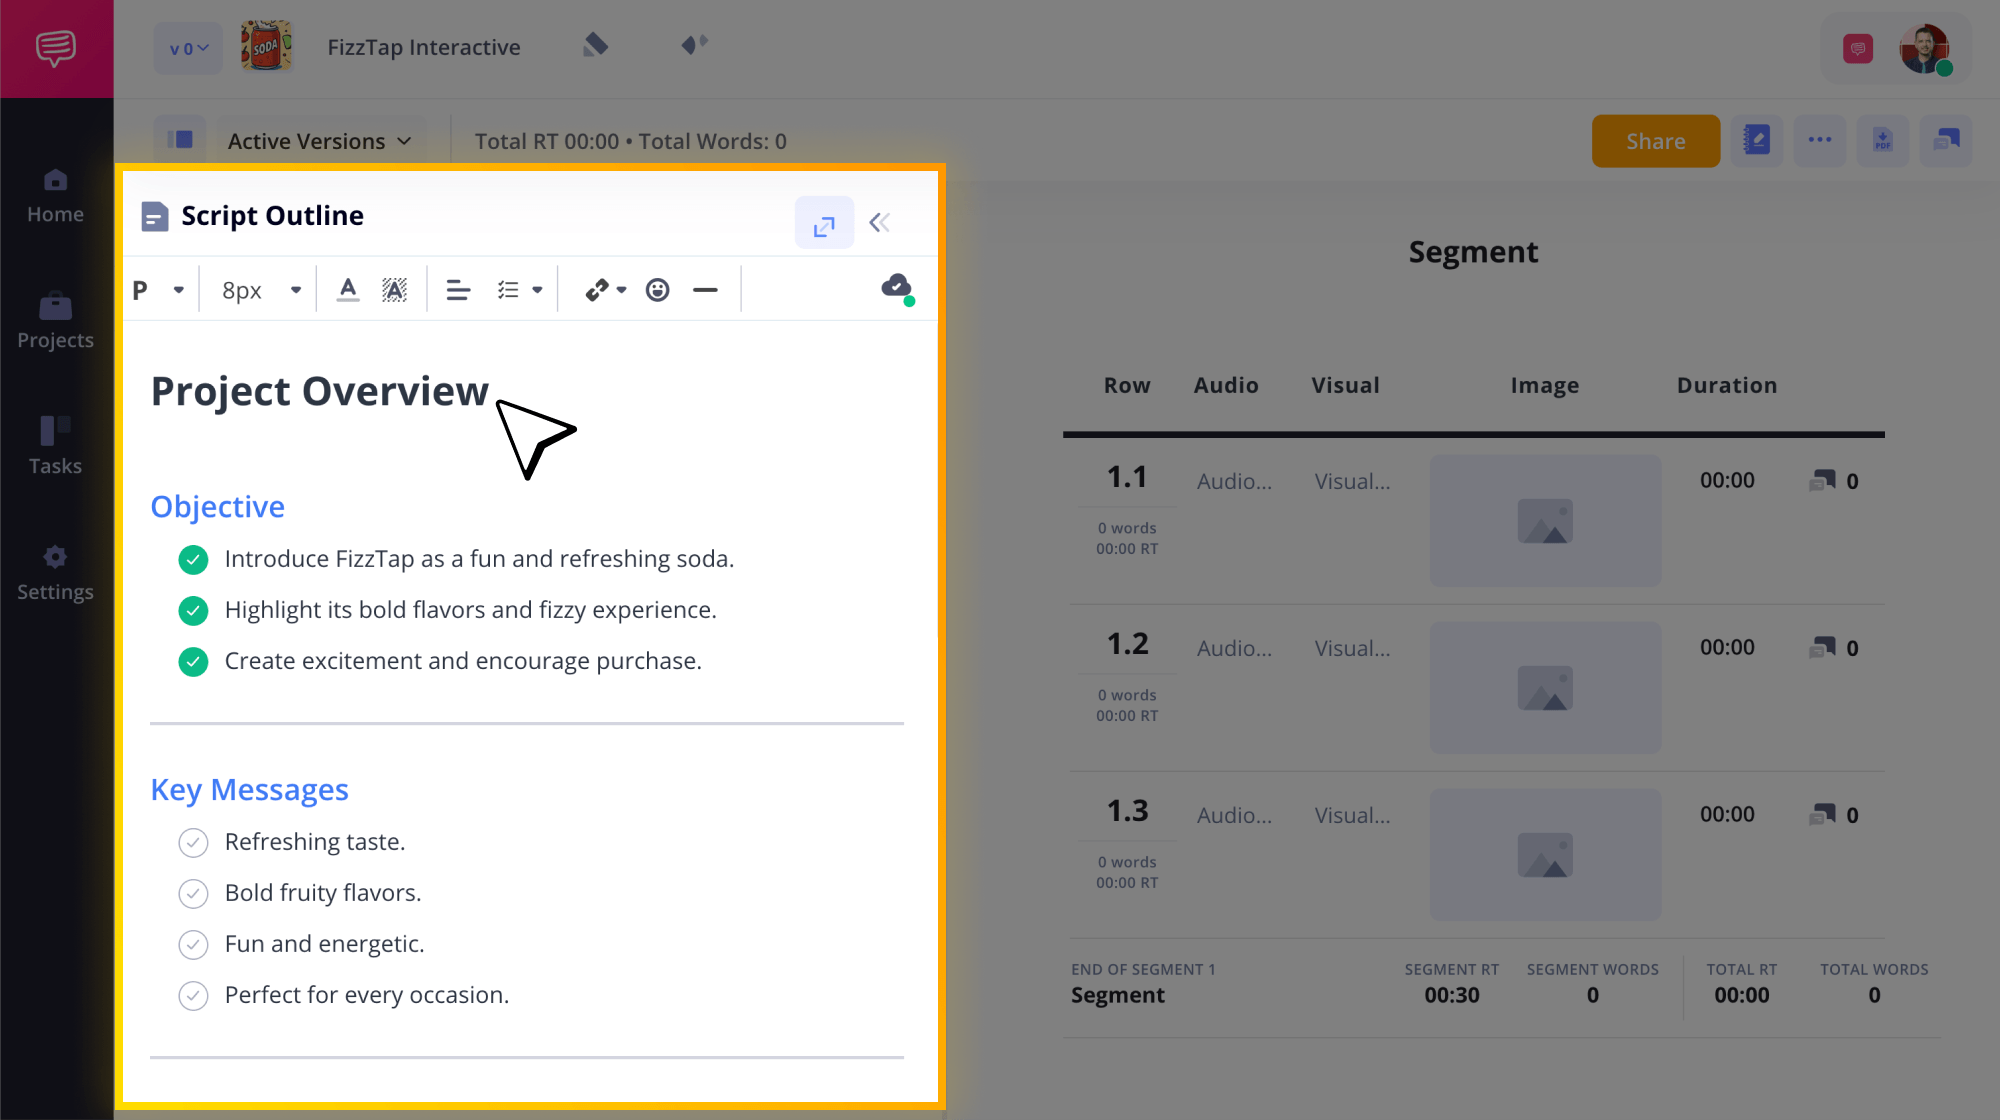Click the Visual field in row 1.3
This screenshot has height=1120, width=2000.
[1352, 815]
